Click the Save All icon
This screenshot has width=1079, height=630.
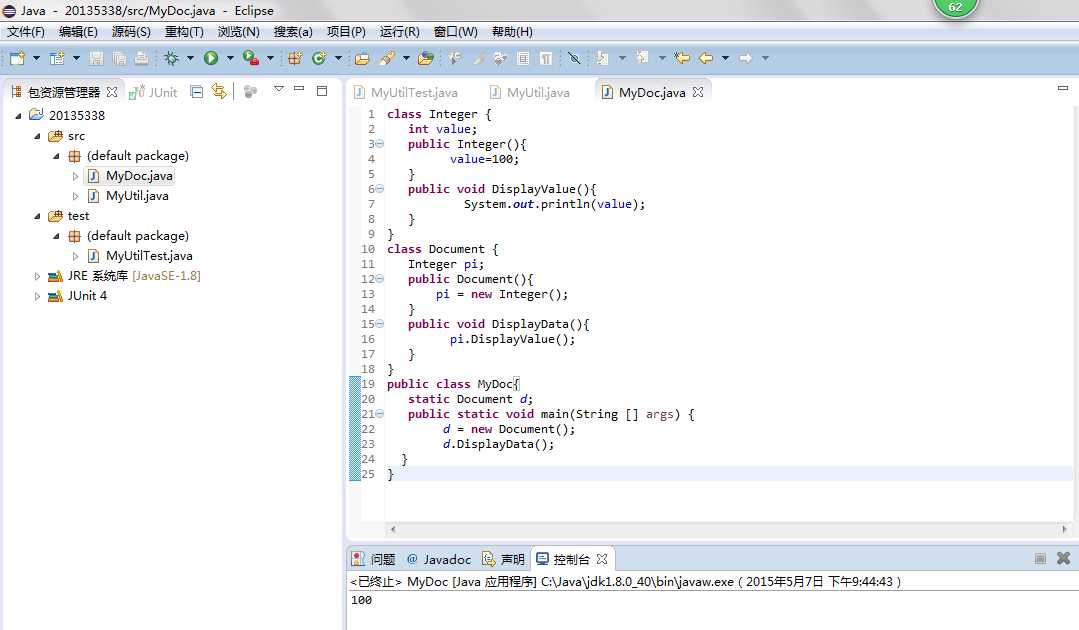tap(119, 58)
